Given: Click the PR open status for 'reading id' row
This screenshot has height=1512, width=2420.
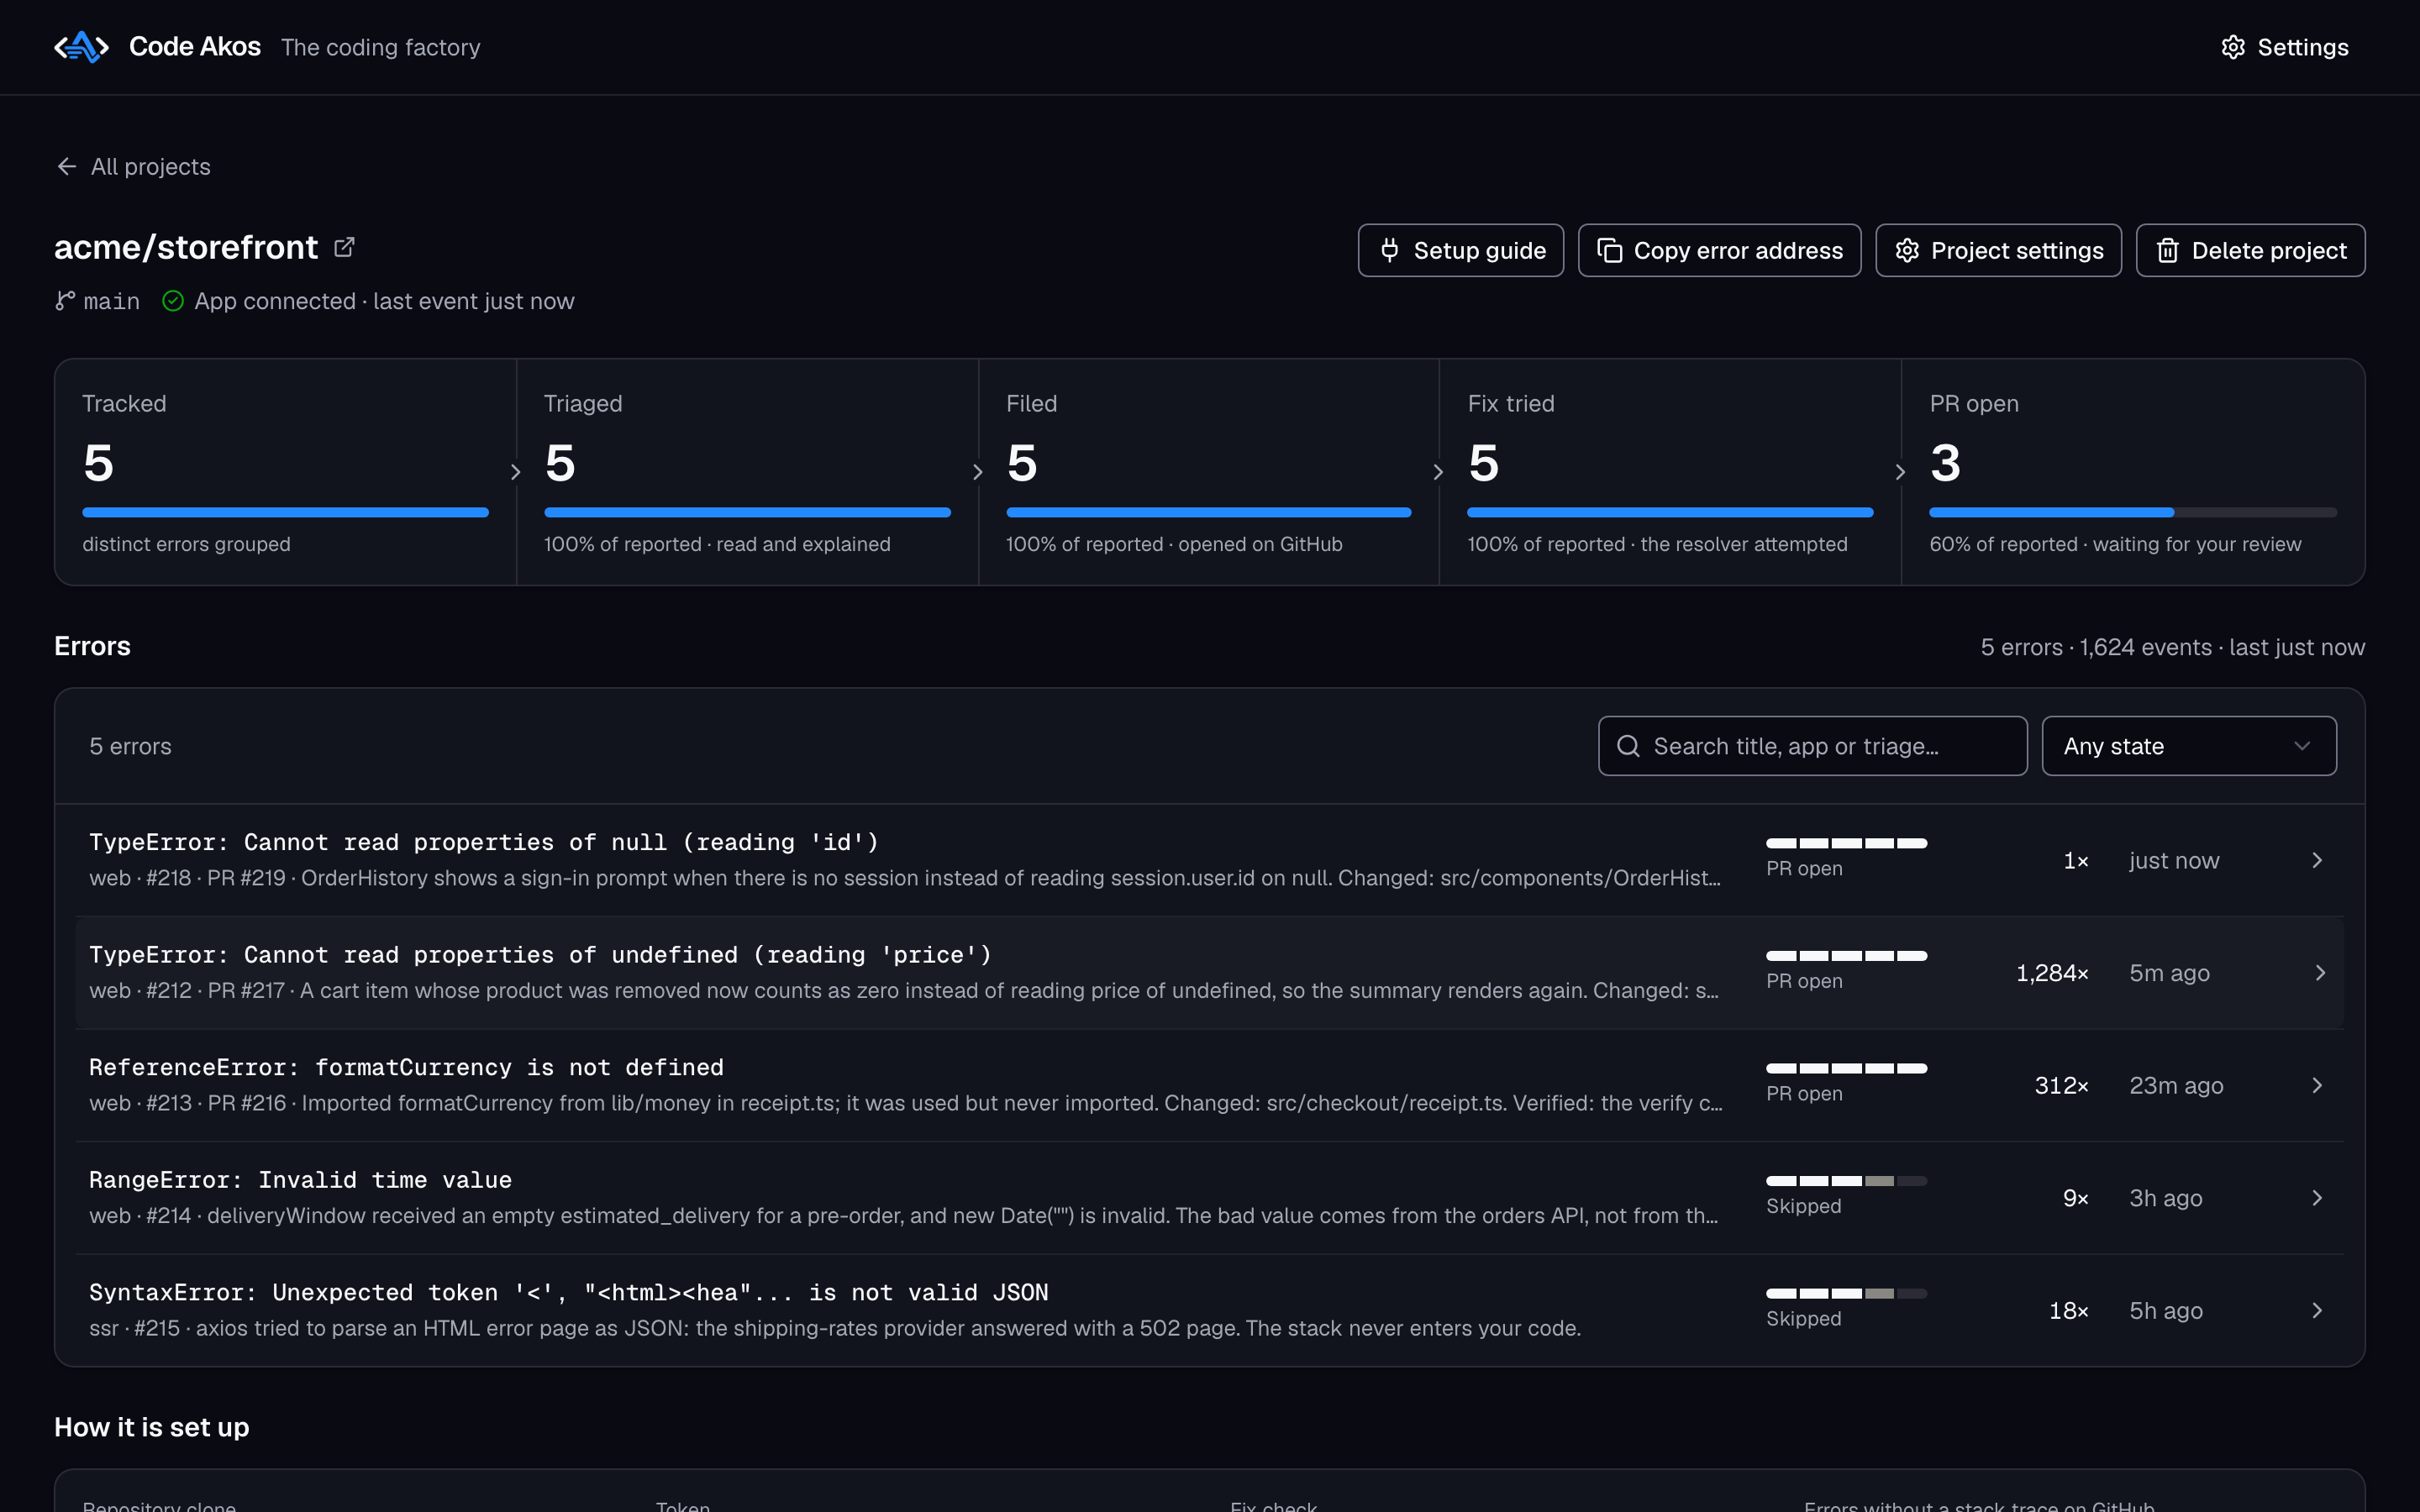Looking at the screenshot, I should tap(1804, 868).
